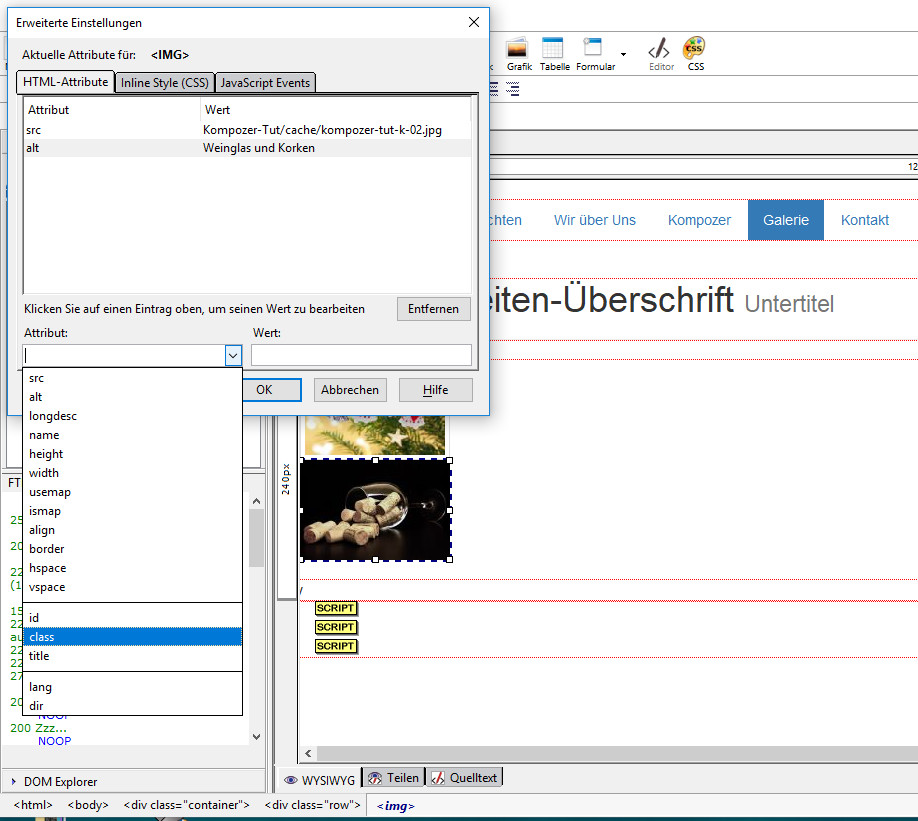Screen dimensions: 918x821
Task: Choose align from the attribute list
Action: pos(132,530)
